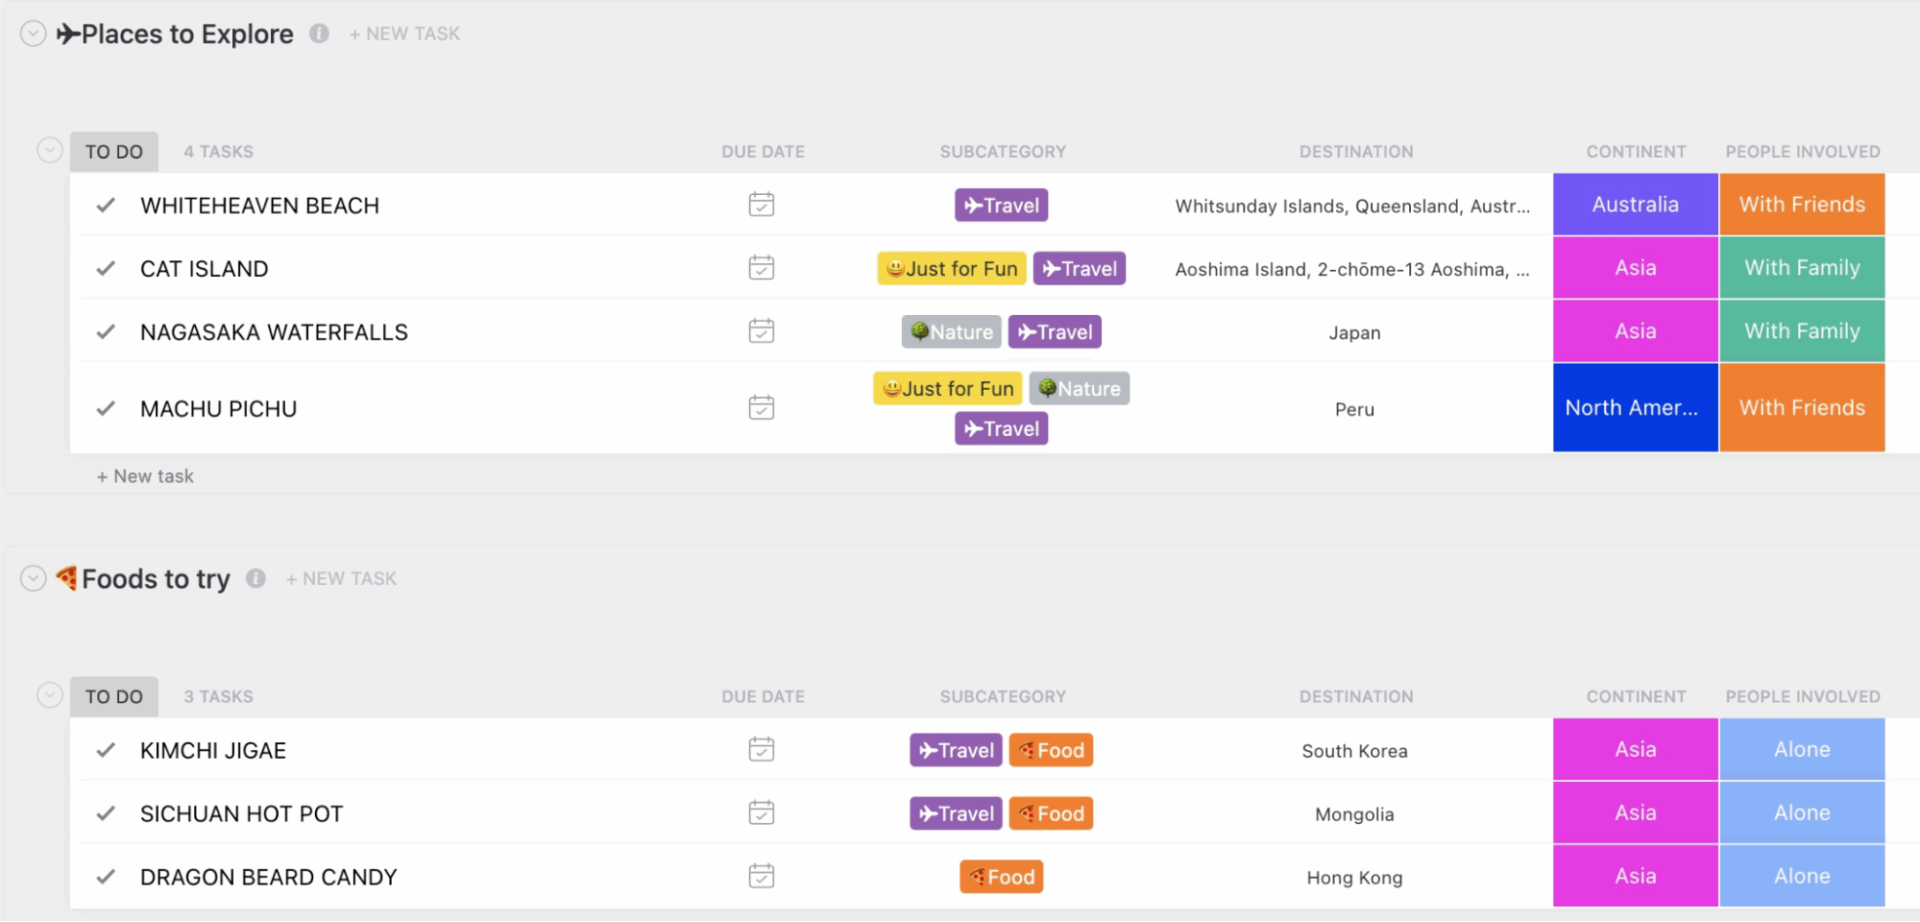Sort by the Subcategory column header in Places
This screenshot has width=1920, height=922.
click(x=1002, y=152)
